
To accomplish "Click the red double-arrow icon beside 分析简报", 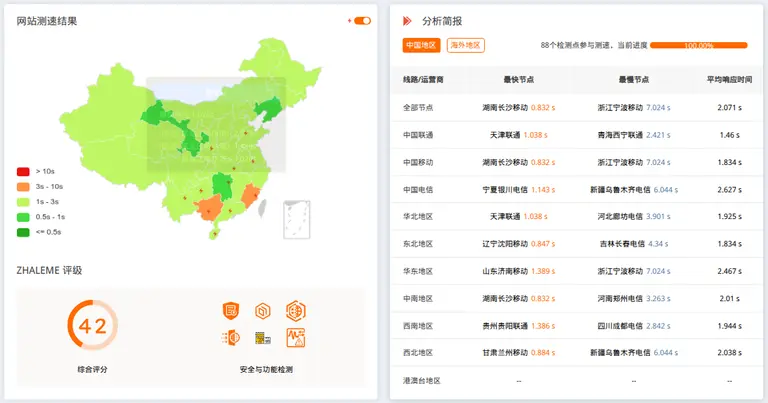I will [407, 21].
